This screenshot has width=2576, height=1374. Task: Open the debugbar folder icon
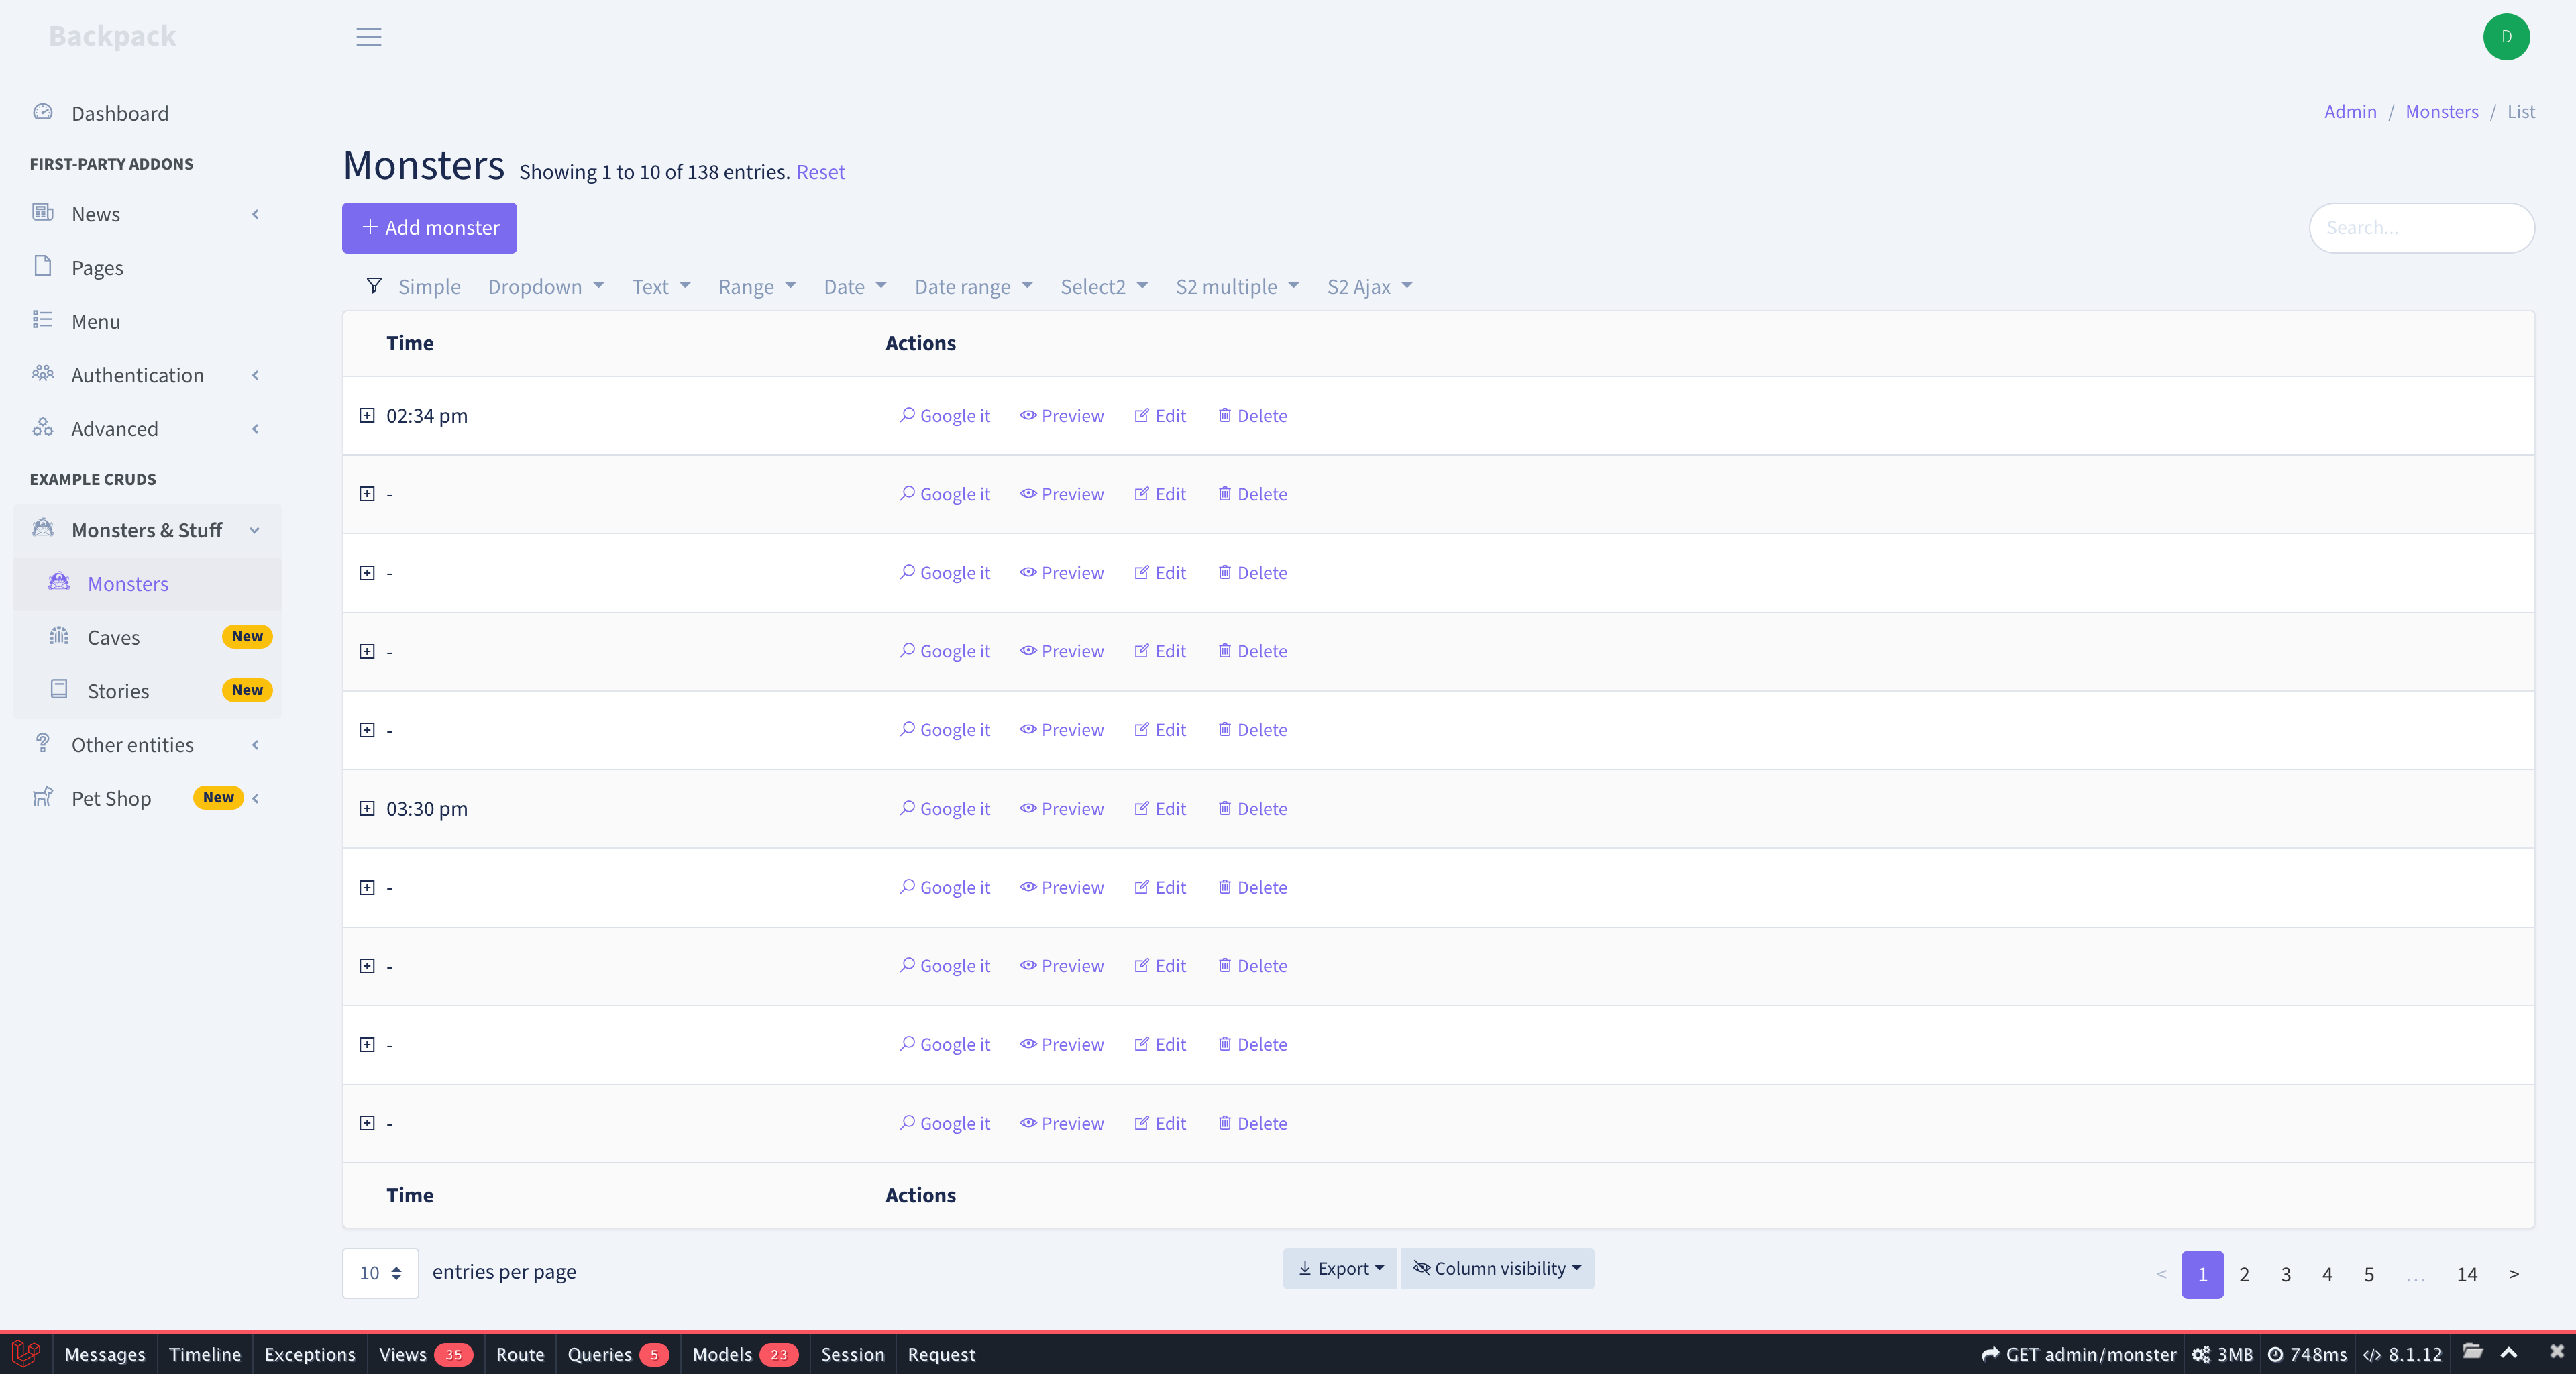[2472, 1352]
